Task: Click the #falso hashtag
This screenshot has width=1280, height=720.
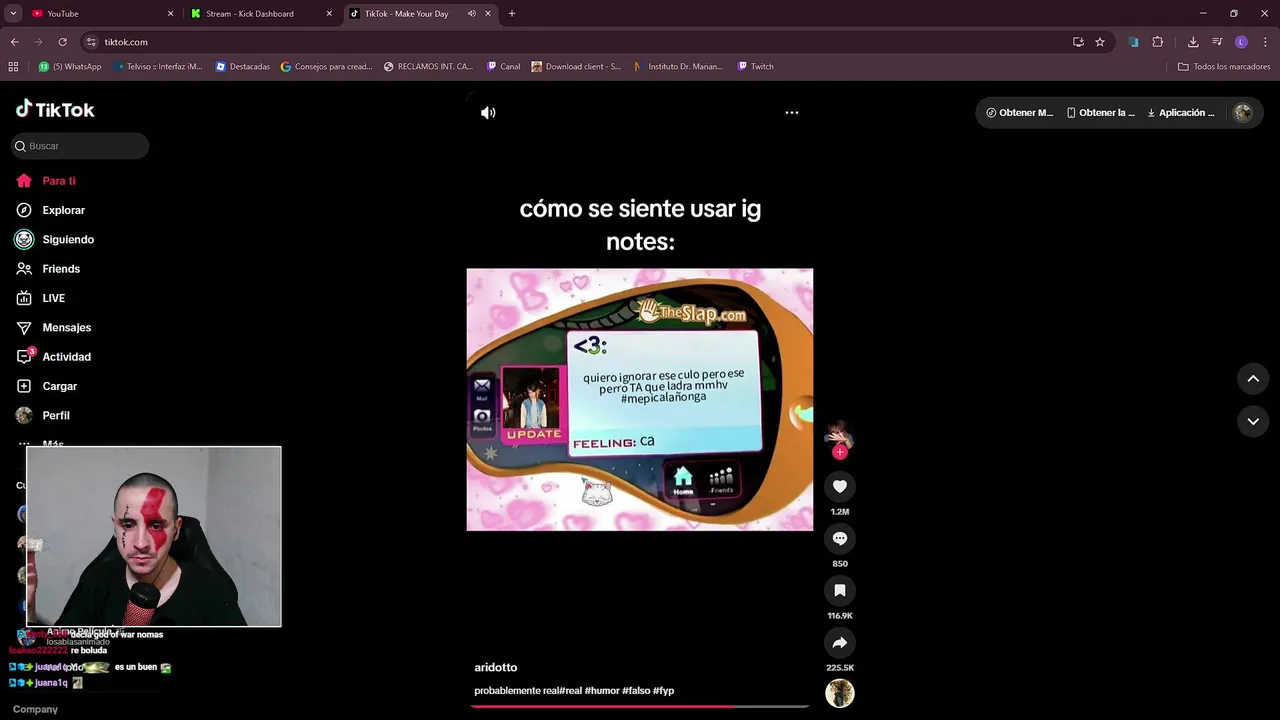Action: pos(636,691)
